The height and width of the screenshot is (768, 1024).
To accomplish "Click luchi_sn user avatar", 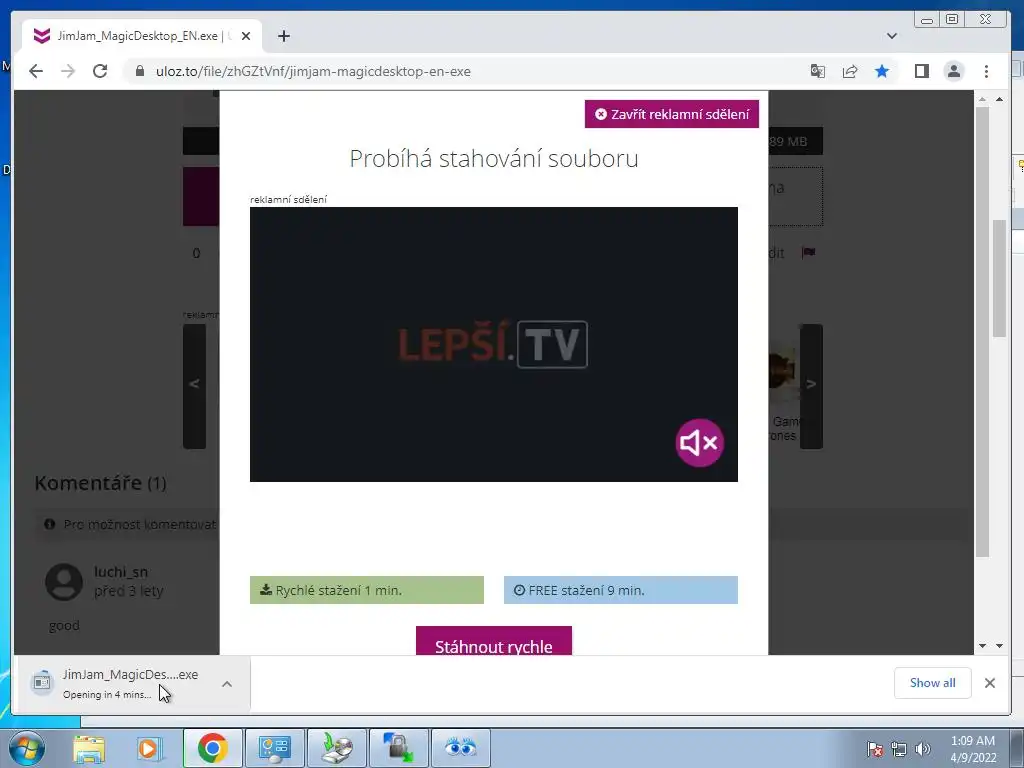I will coord(64,581).
